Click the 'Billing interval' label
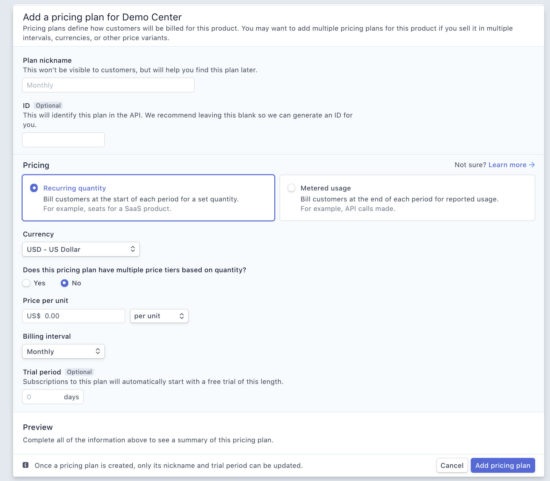This screenshot has height=481, width=550. [x=47, y=336]
